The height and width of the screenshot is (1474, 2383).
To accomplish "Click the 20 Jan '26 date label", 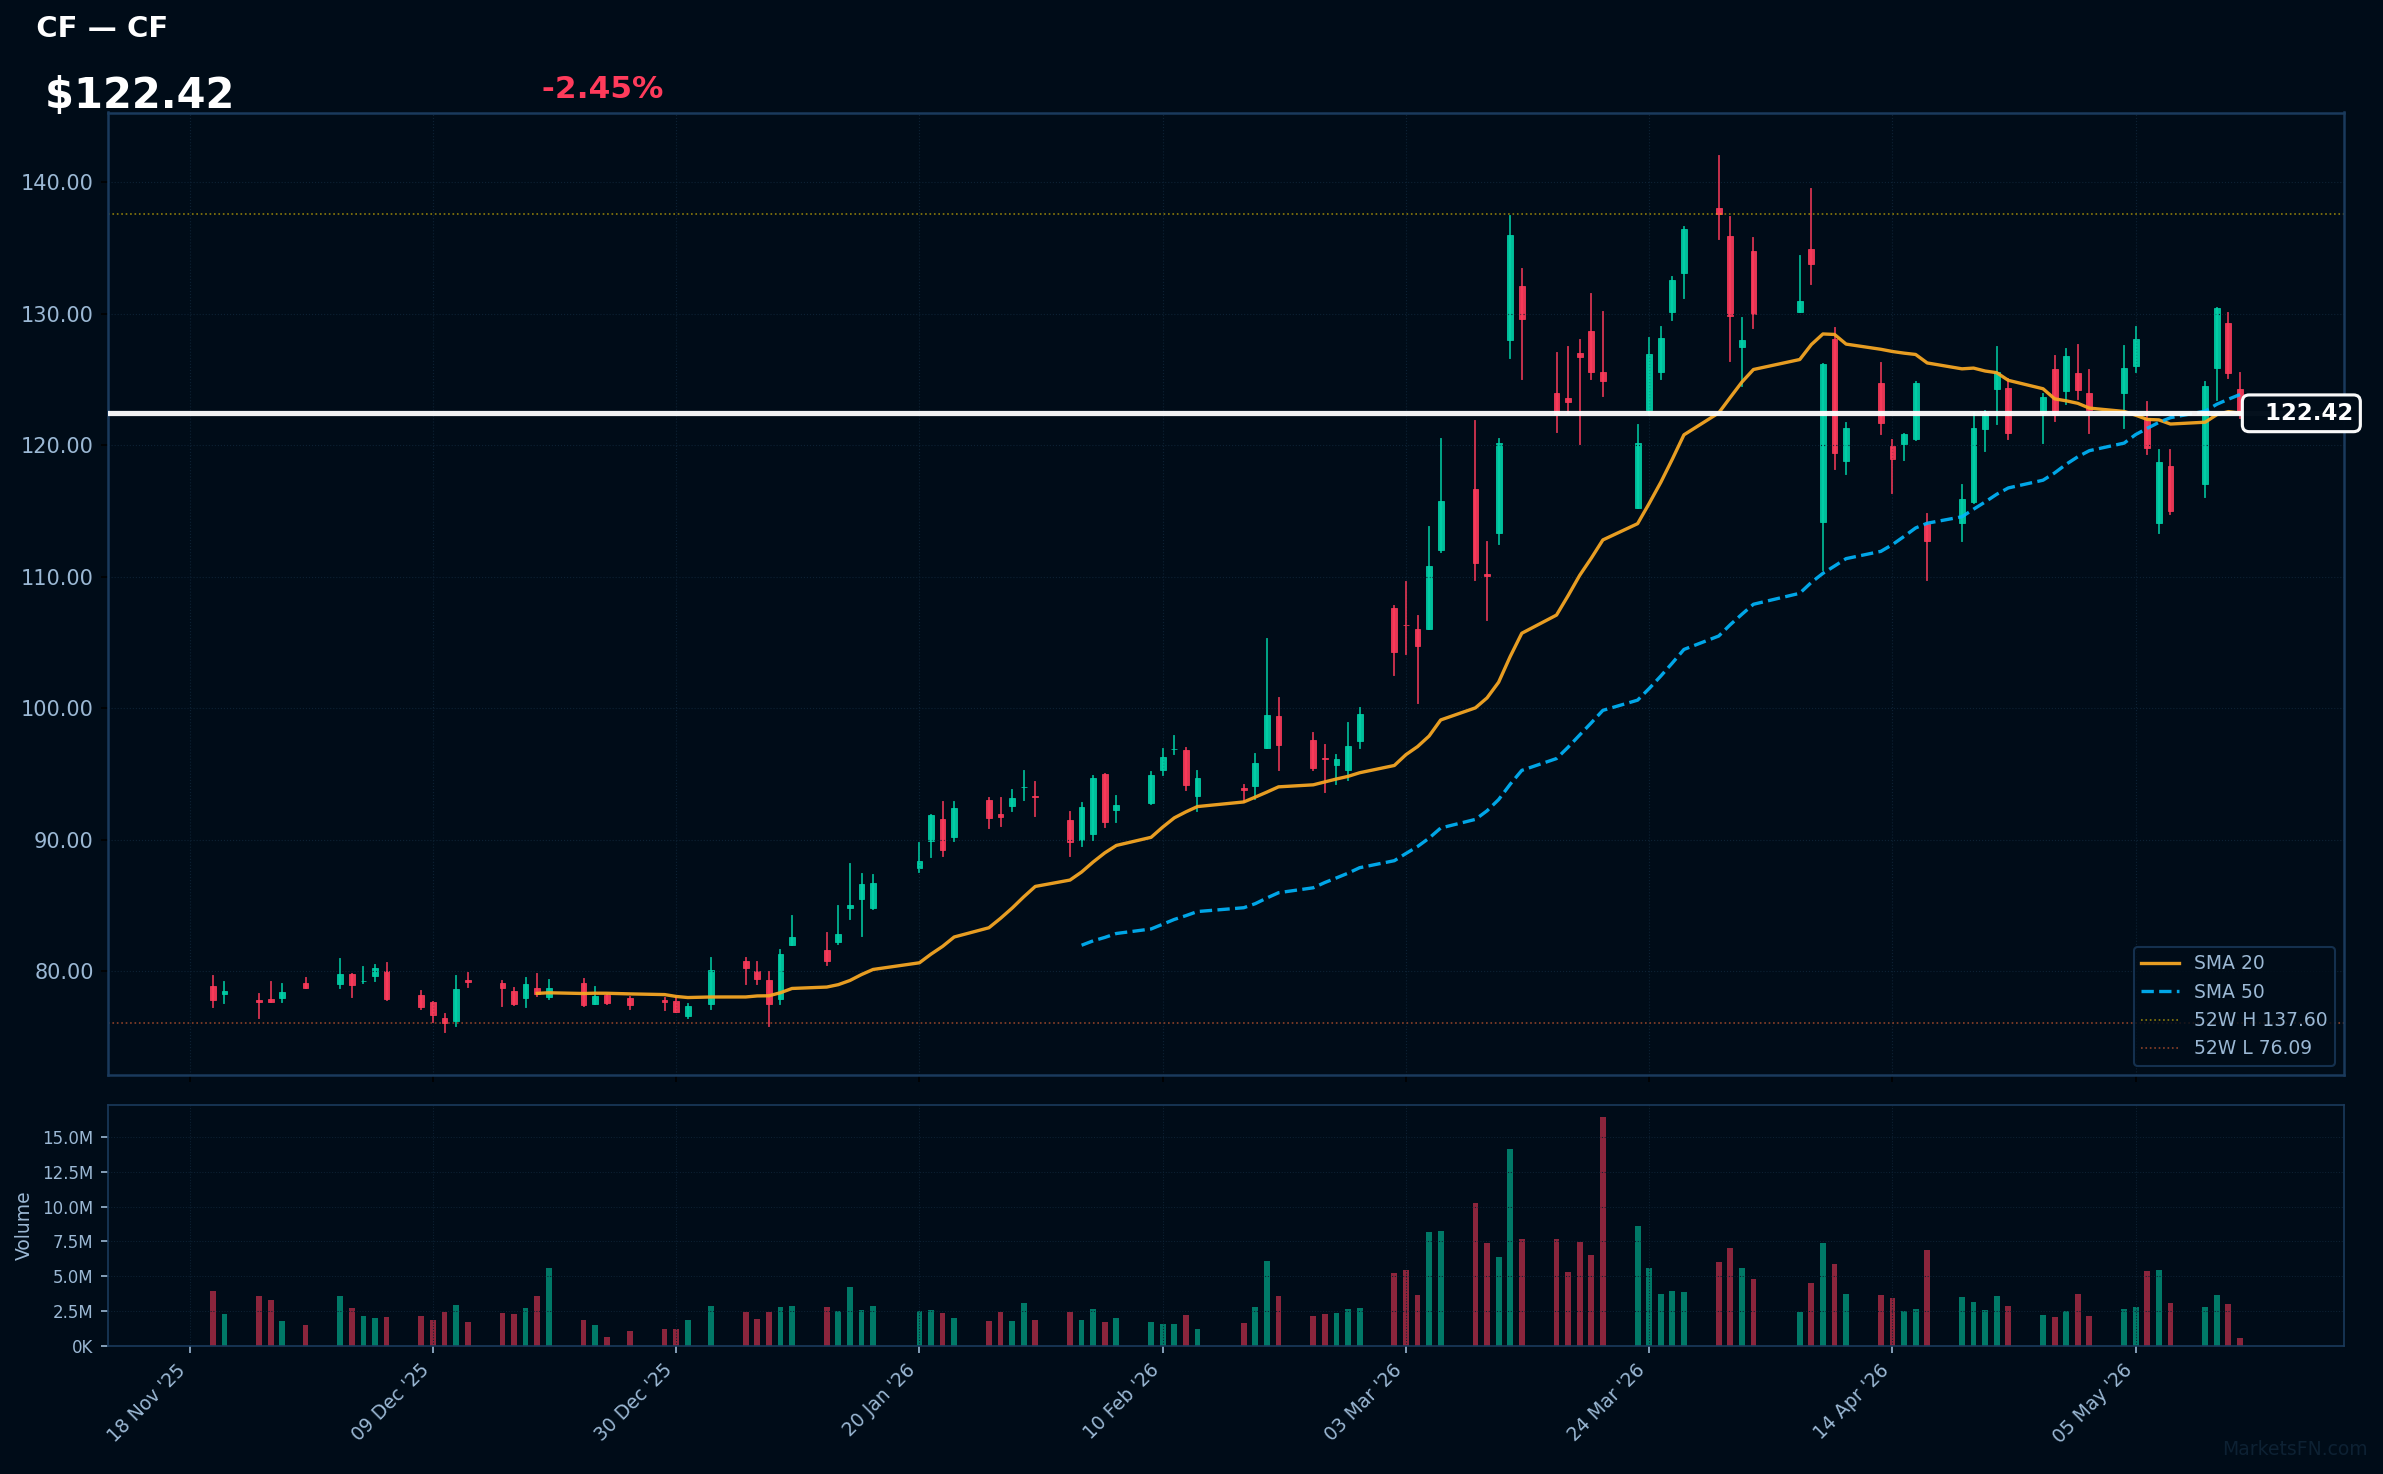I will click(878, 1401).
